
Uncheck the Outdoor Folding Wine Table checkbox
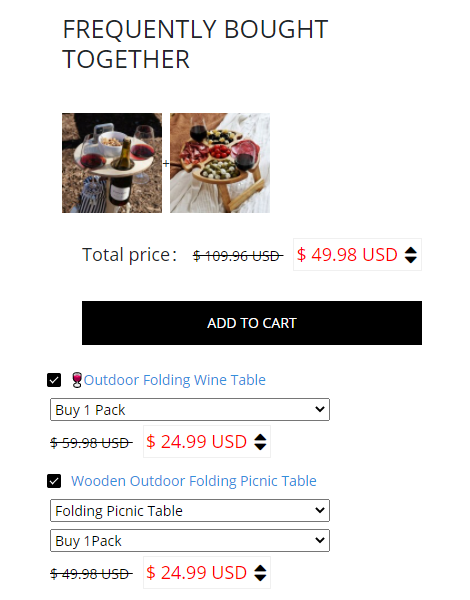pos(54,380)
